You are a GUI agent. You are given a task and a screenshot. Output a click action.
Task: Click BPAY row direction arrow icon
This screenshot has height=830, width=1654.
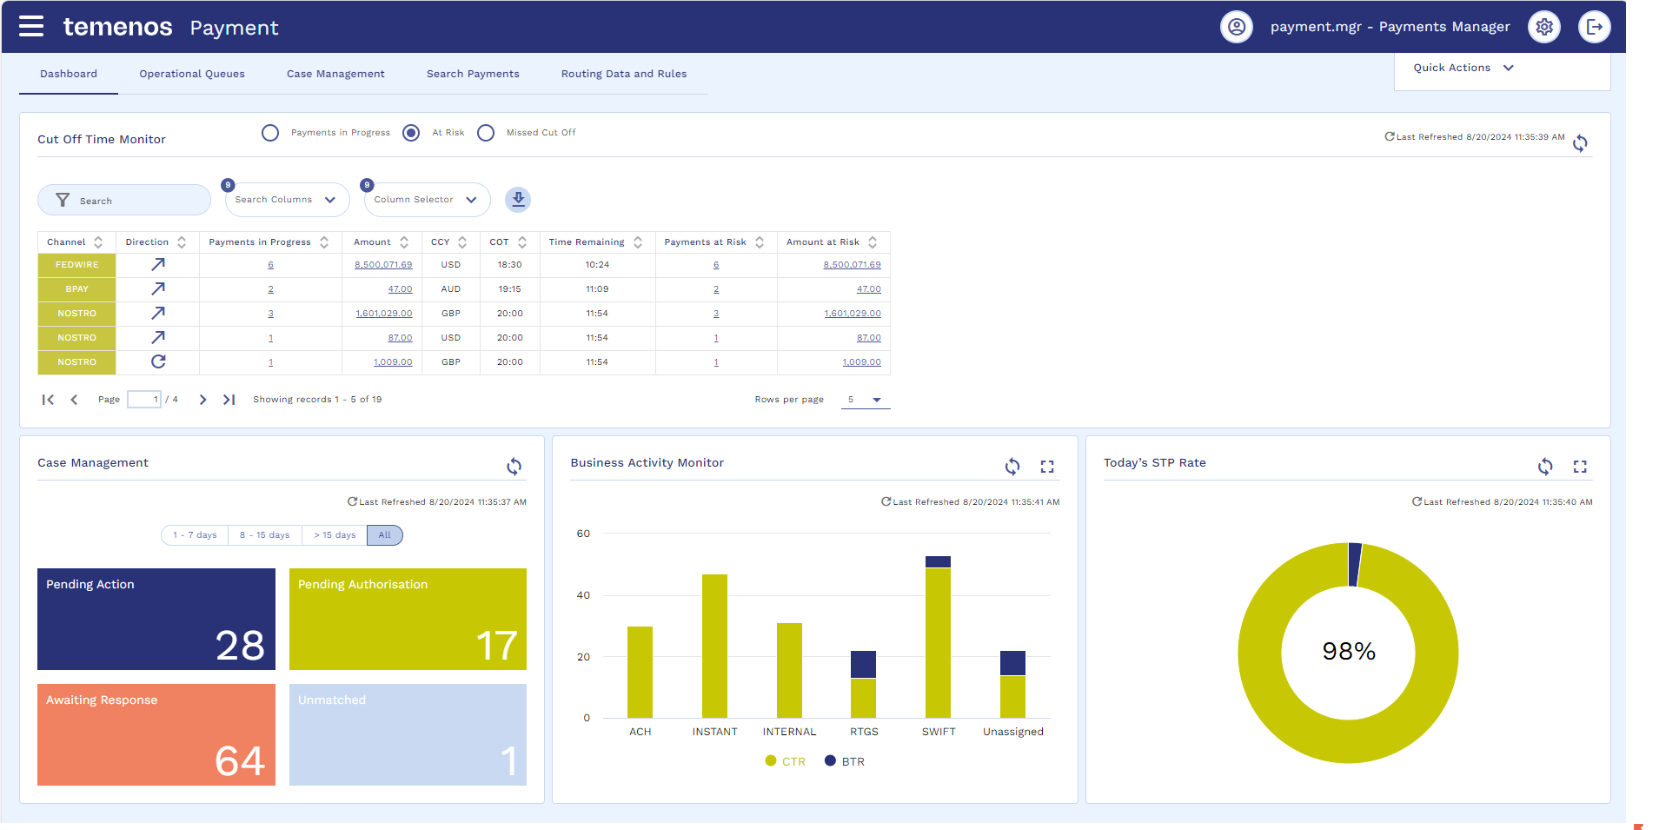[x=158, y=289]
